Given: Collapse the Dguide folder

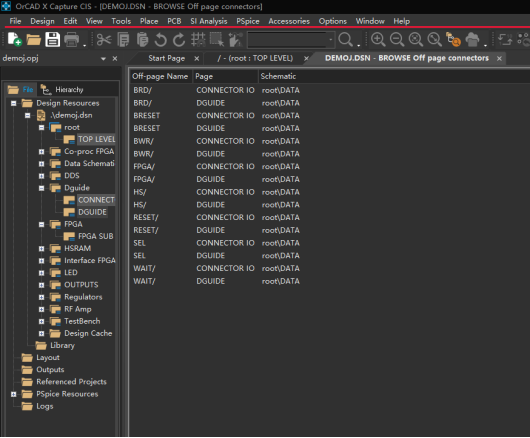Looking at the screenshot, I should (41, 188).
